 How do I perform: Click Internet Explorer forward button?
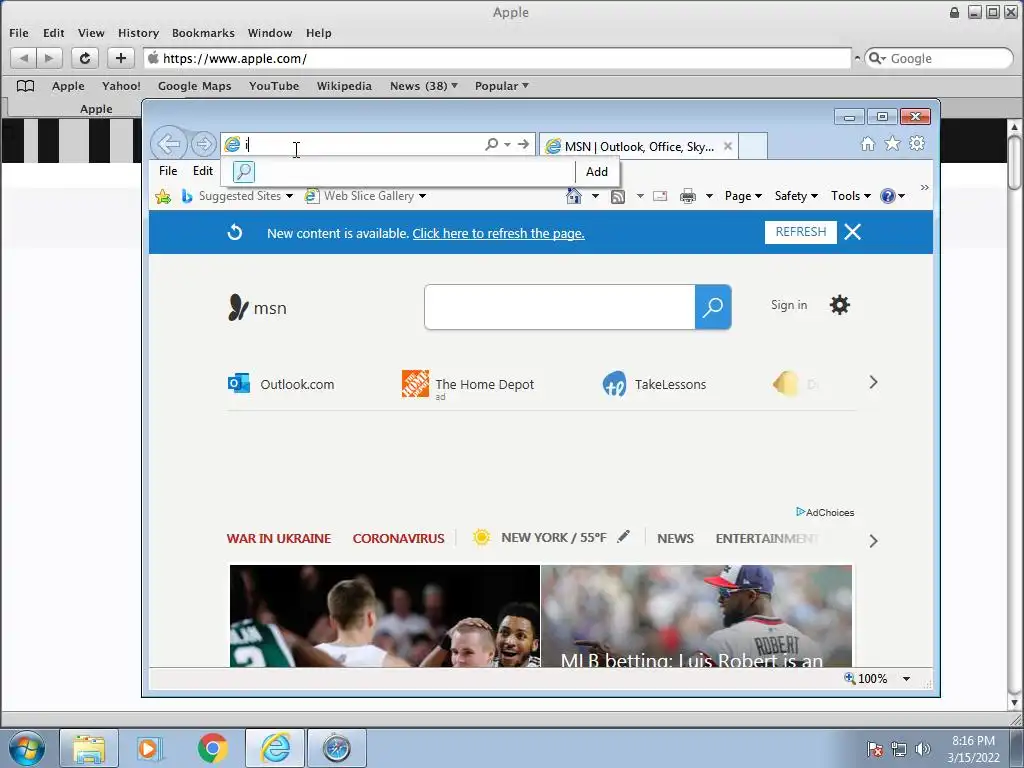click(x=204, y=144)
